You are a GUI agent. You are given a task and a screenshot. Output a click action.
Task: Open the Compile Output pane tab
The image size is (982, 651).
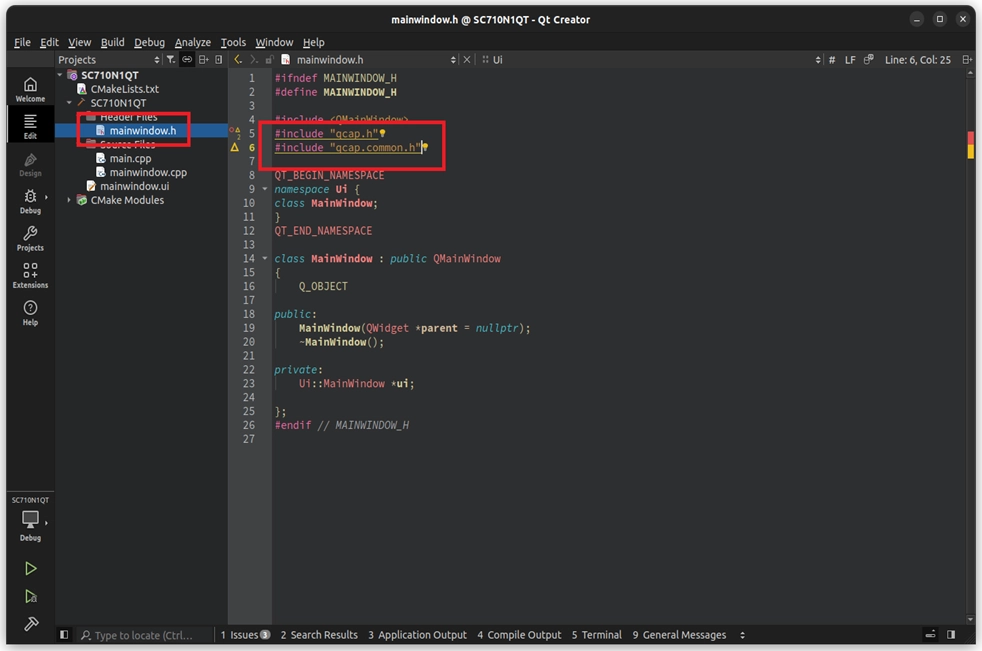tap(519, 635)
